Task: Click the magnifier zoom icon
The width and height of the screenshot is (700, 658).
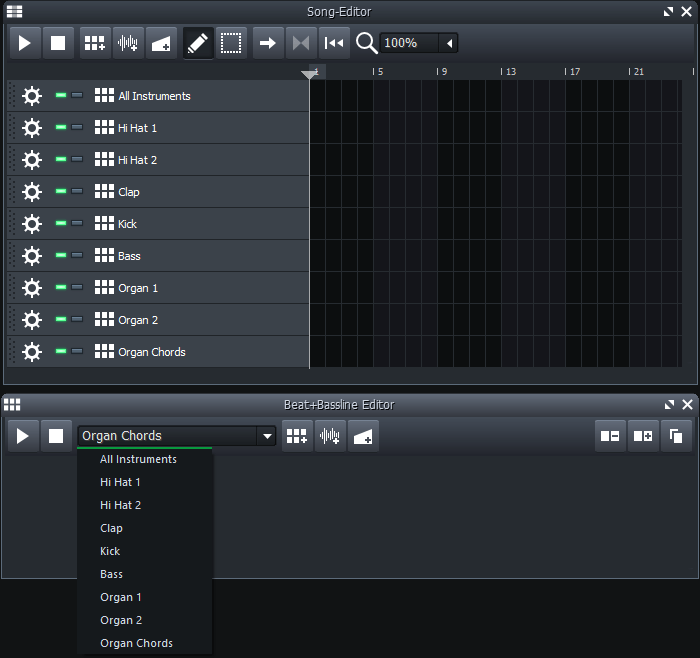Action: point(367,43)
